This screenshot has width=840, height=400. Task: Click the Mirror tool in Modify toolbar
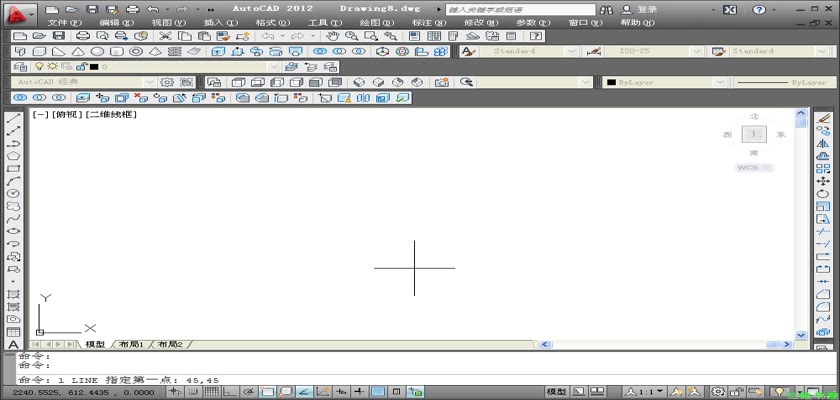(x=823, y=144)
